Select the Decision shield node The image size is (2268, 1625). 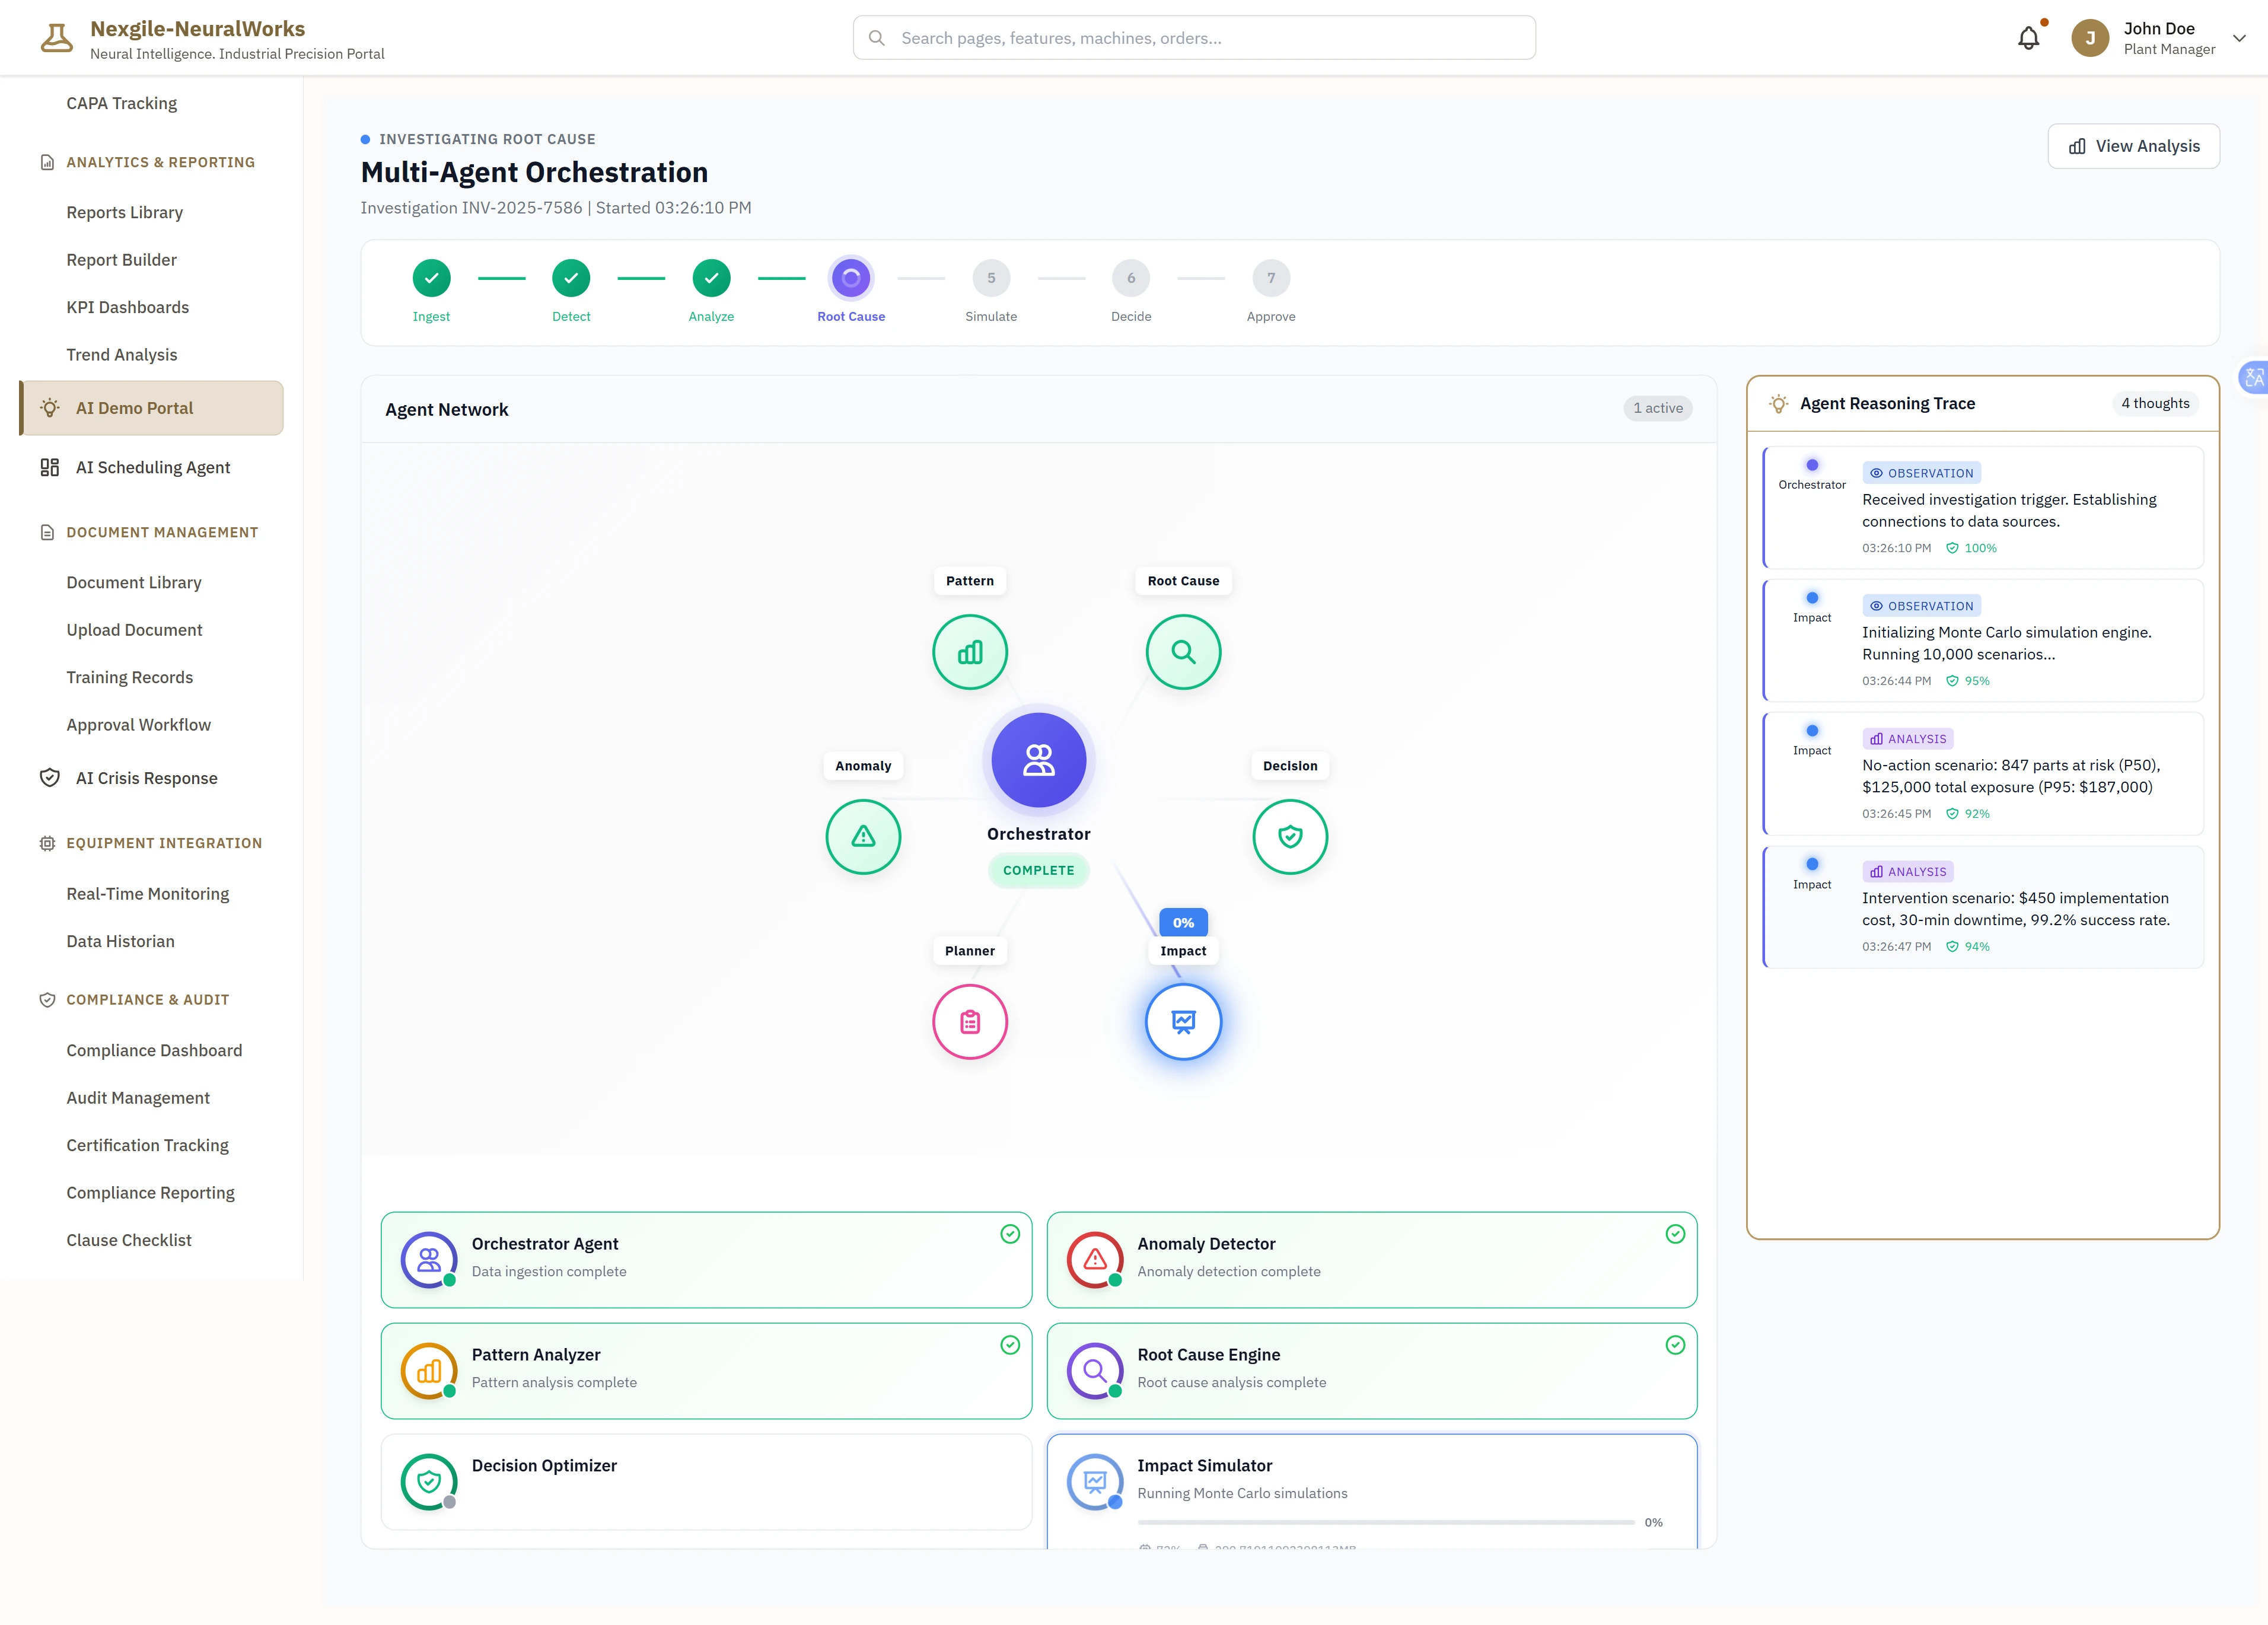click(x=1290, y=837)
